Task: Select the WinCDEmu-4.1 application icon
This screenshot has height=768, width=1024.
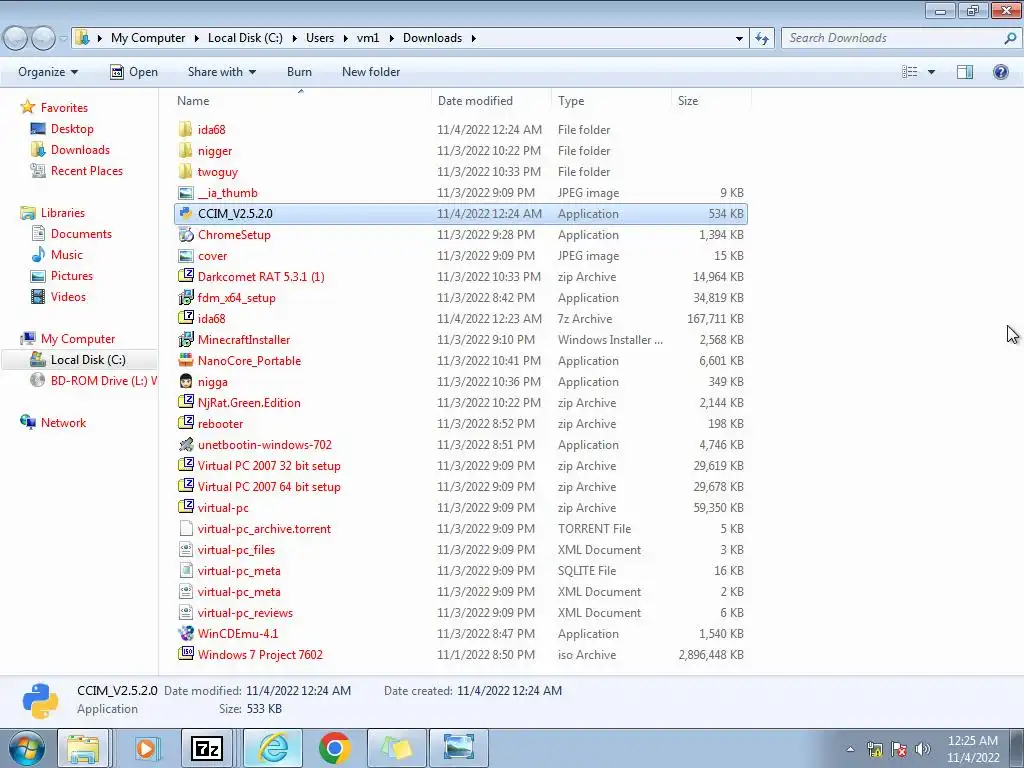Action: click(186, 633)
